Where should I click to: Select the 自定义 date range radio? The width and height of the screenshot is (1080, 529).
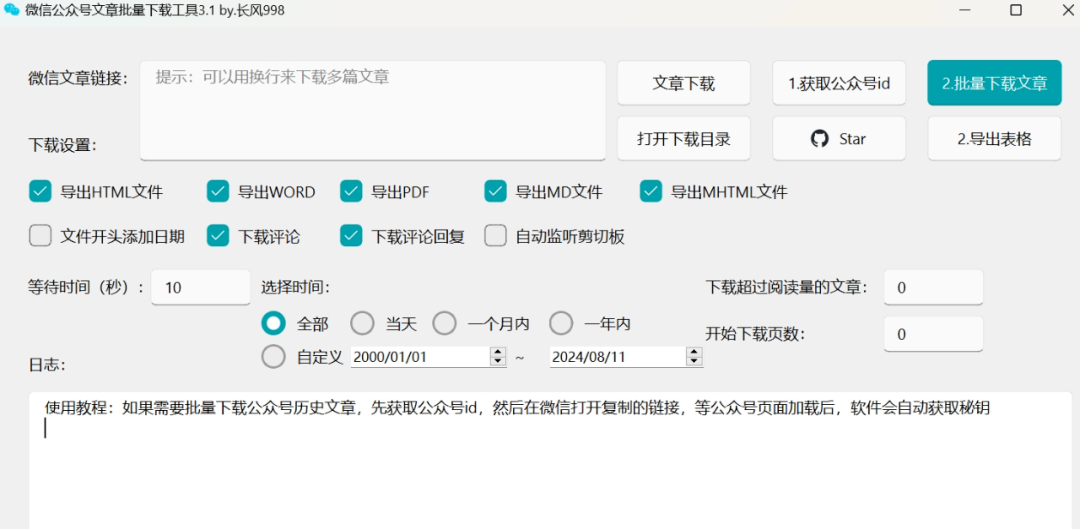click(x=273, y=357)
